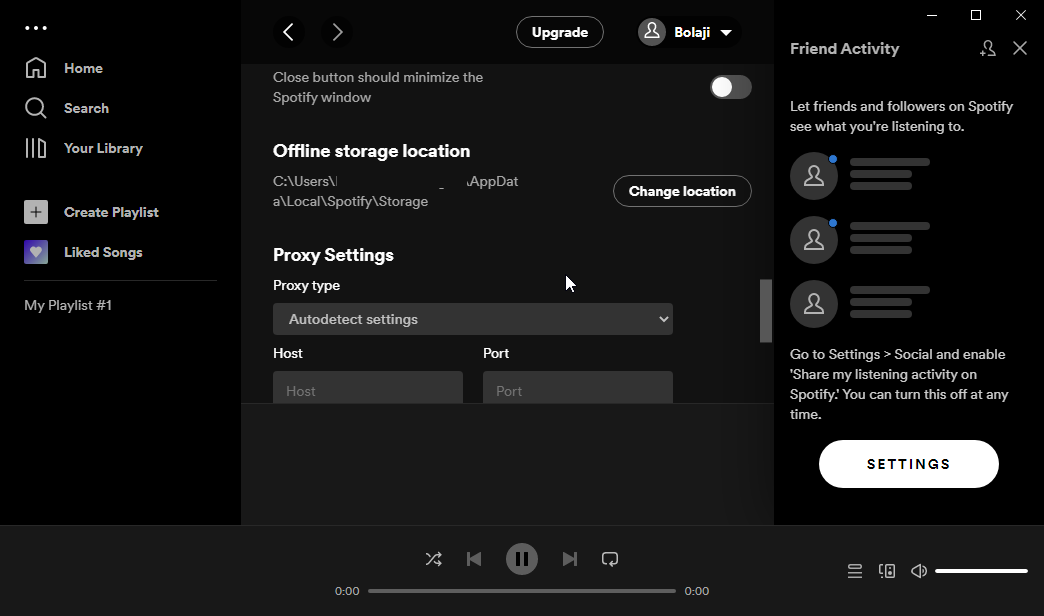Screen dimensions: 1044x616
Task: Enable shuffle playback
Action: [x=433, y=559]
